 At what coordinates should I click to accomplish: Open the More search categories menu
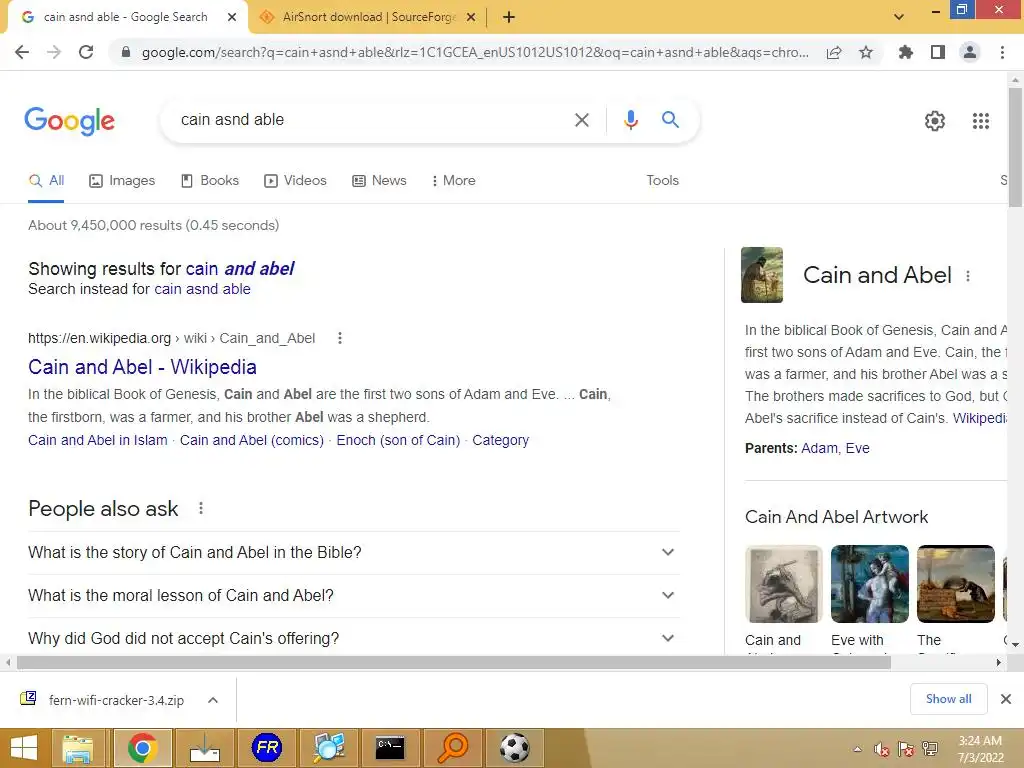tap(453, 181)
